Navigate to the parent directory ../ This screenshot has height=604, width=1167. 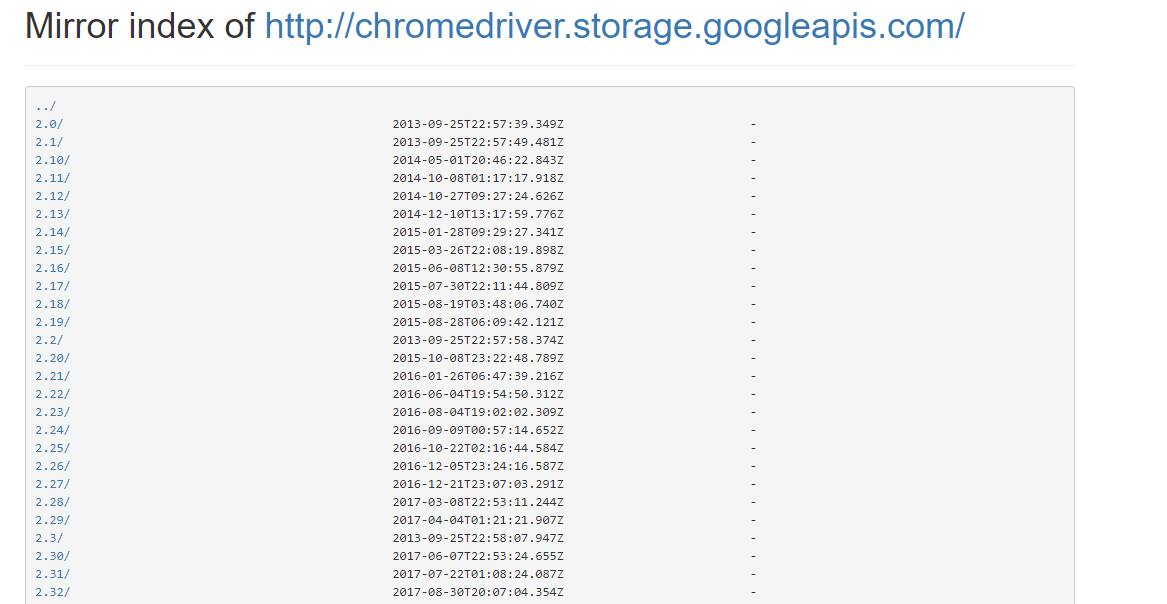point(40,104)
